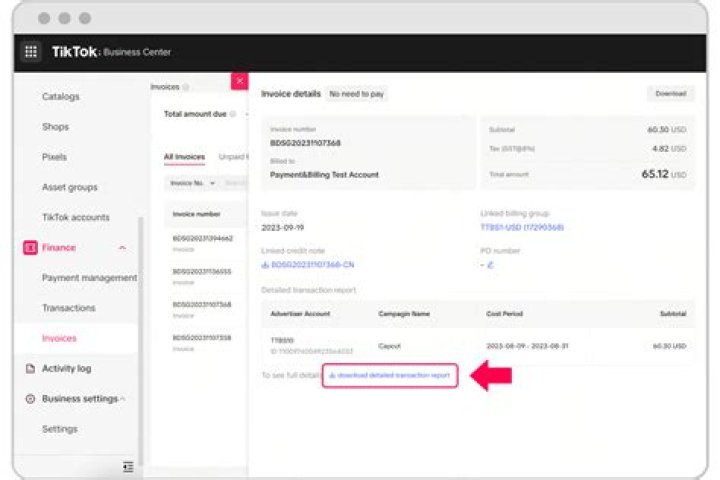Switch to the All invoices tab
Screen dimensions: 720x480
point(184,157)
